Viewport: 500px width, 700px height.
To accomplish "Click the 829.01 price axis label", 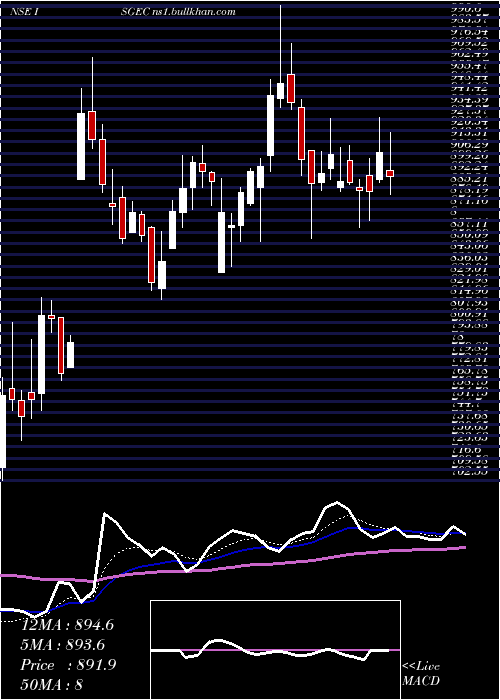I will tap(468, 269).
